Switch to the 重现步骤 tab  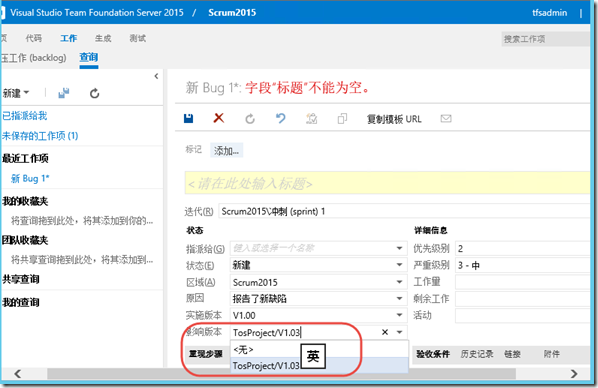(206, 354)
